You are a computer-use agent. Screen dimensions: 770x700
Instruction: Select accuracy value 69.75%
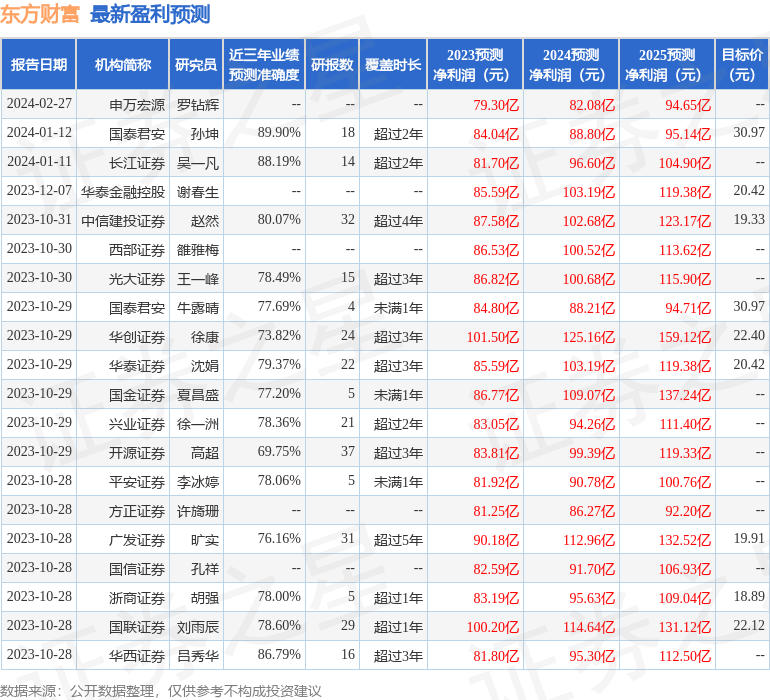279,451
